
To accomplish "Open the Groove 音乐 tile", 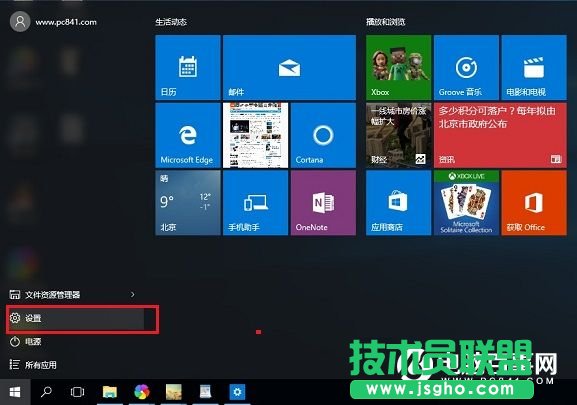I will pyautogui.click(x=466, y=67).
